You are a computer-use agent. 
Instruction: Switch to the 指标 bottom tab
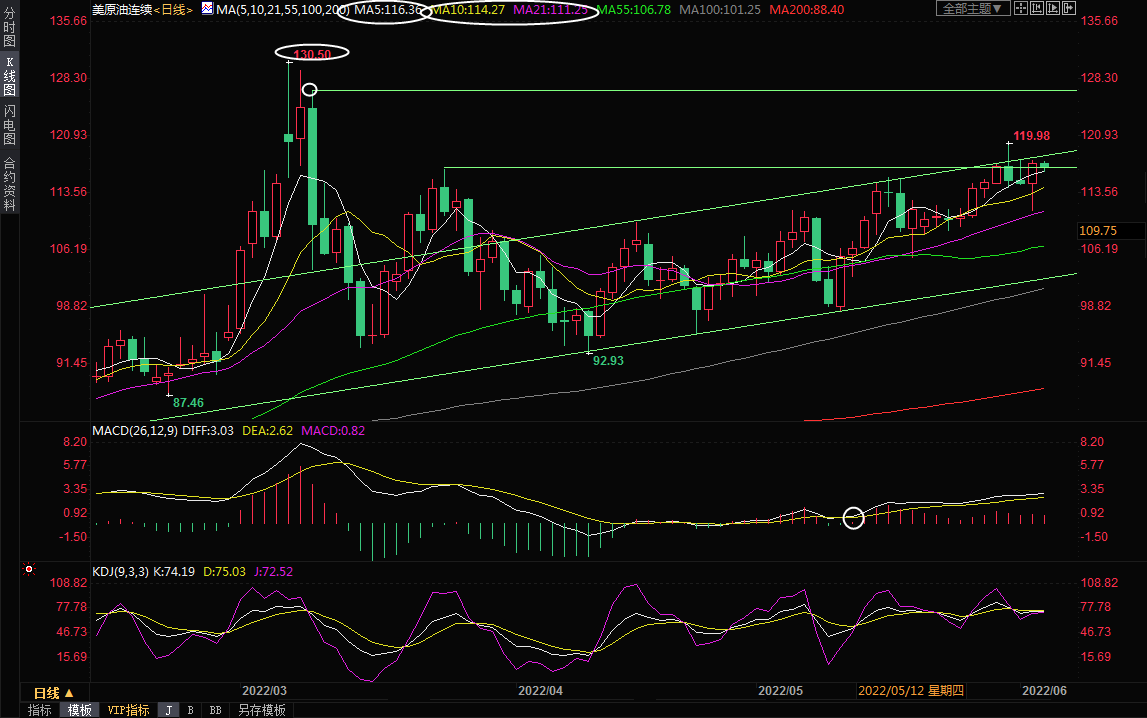click(40, 710)
